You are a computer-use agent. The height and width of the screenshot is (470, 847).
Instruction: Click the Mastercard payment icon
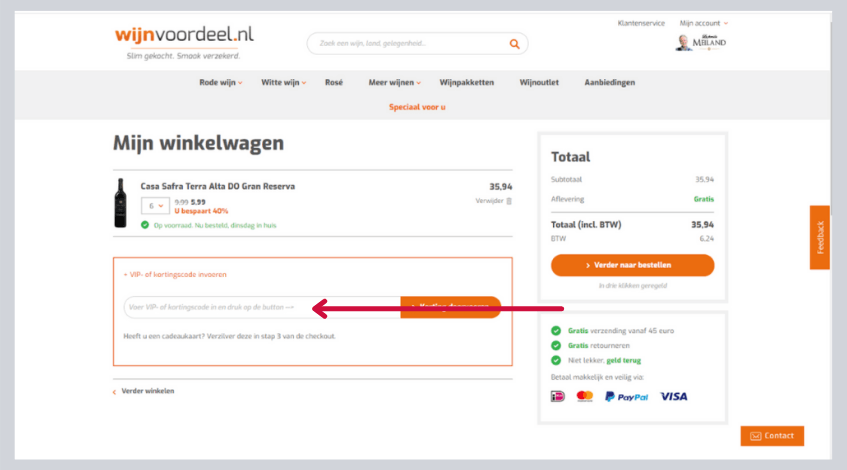click(x=584, y=397)
